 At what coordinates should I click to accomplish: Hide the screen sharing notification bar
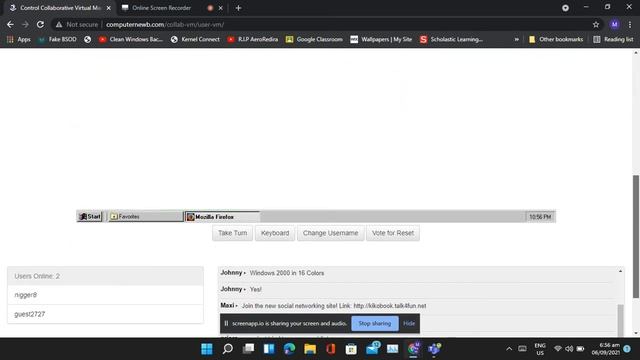[409, 323]
